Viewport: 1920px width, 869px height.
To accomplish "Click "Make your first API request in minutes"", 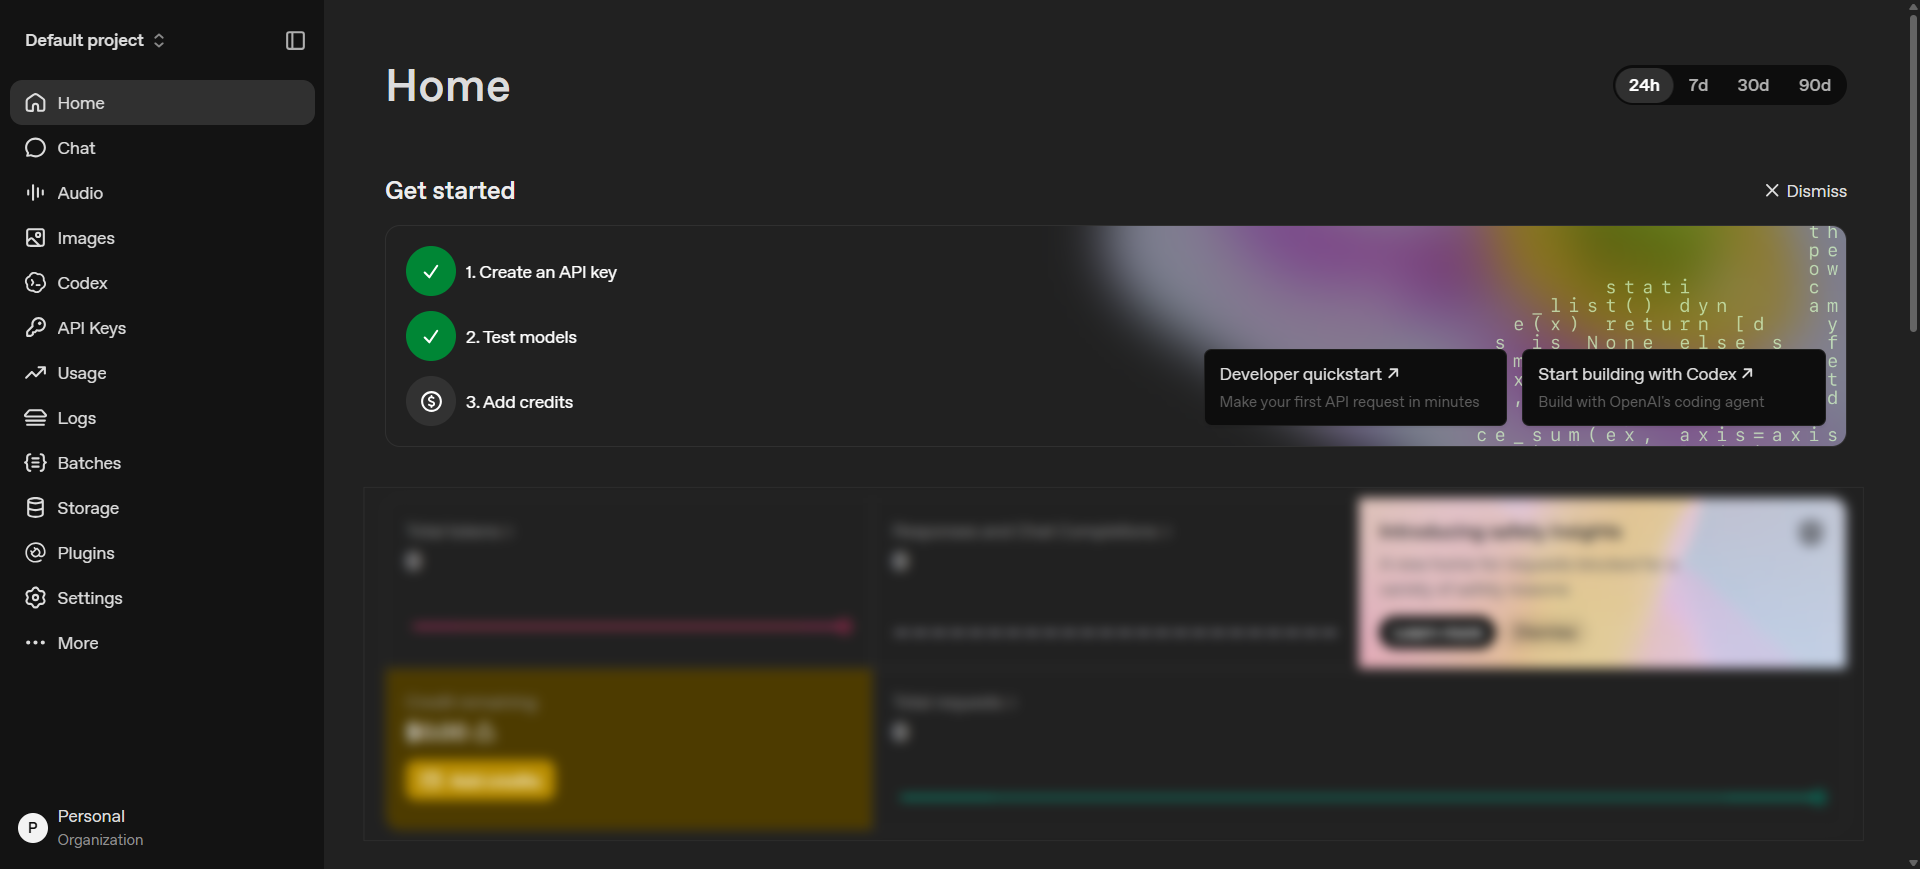I will coord(1349,402).
